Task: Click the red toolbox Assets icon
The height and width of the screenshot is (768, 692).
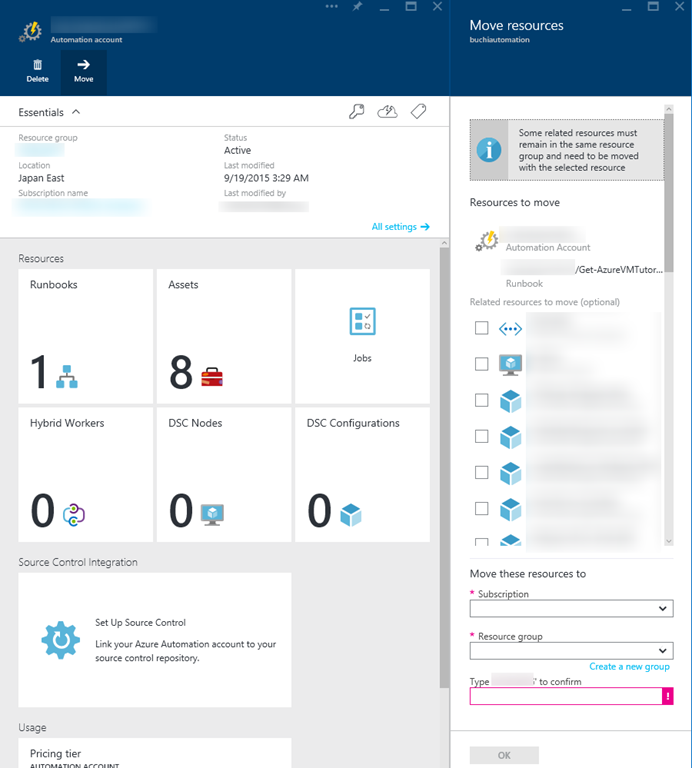Action: pos(212,377)
